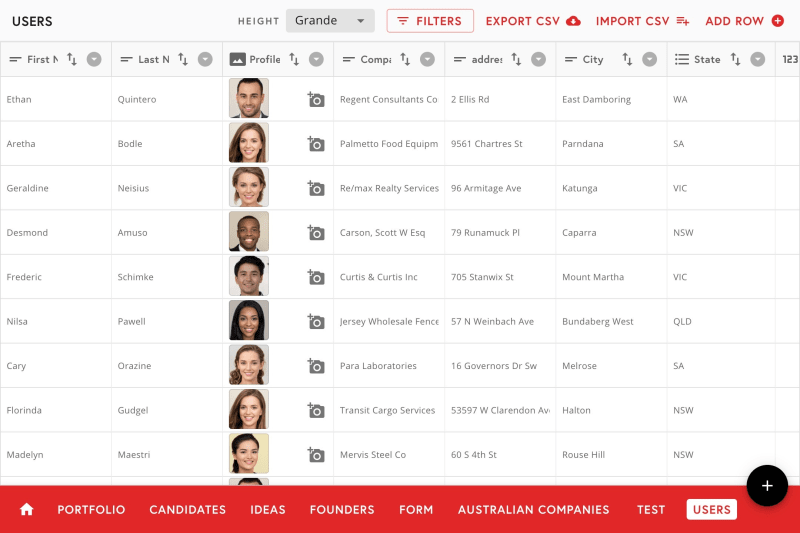Click Nilsa Pawell's profile photo
Viewport: 800px width, 533px height.
coord(248,320)
